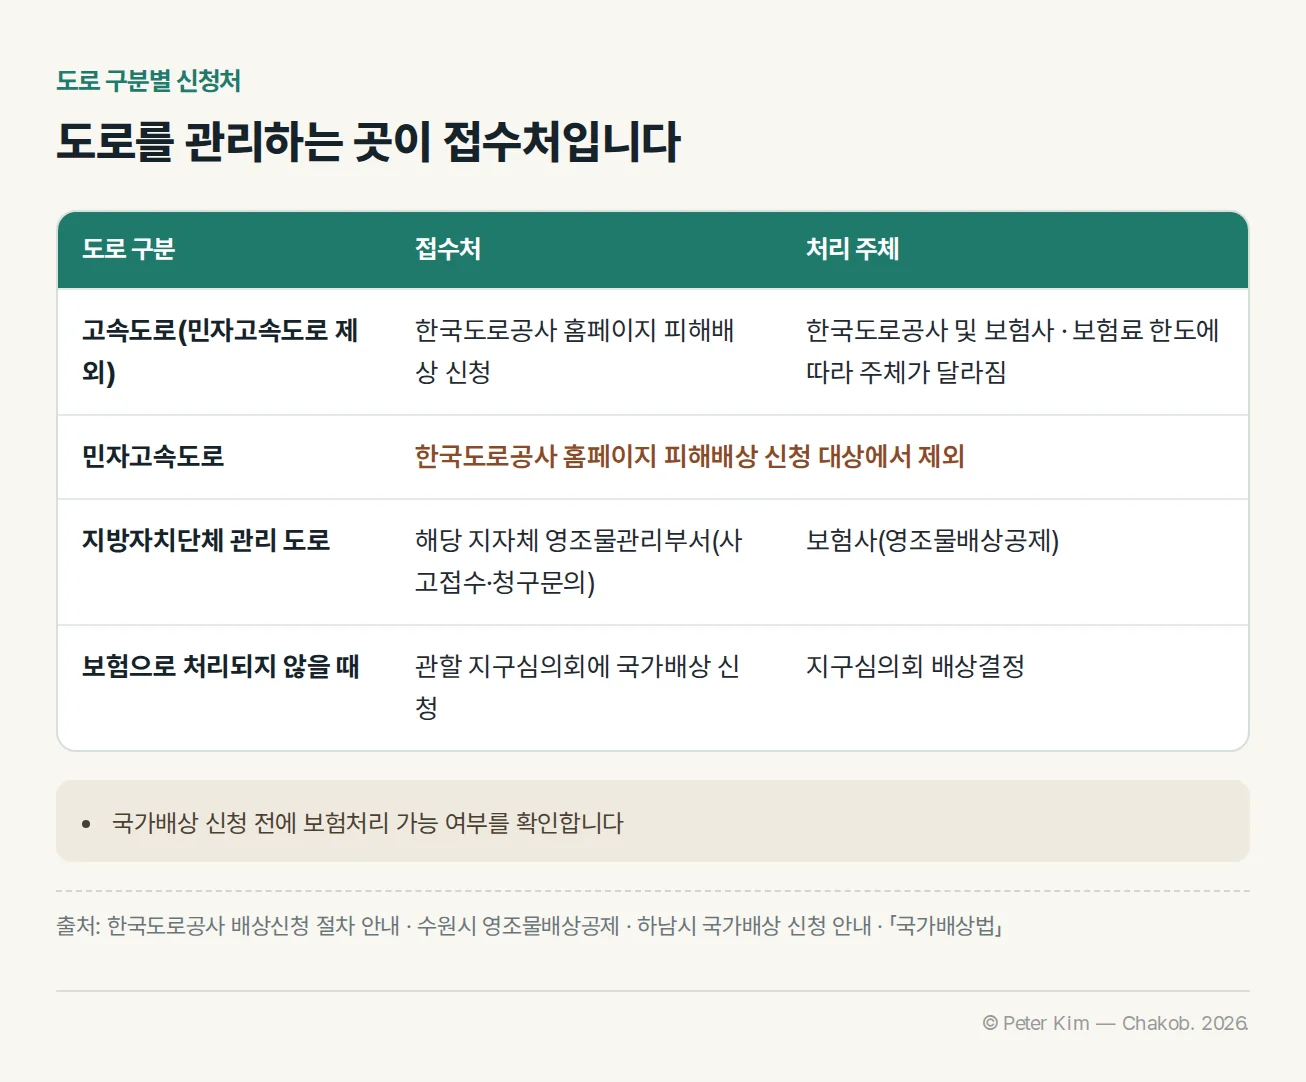Click the cell starting '해당 지자체 영조물관리부서'

tap(579, 561)
